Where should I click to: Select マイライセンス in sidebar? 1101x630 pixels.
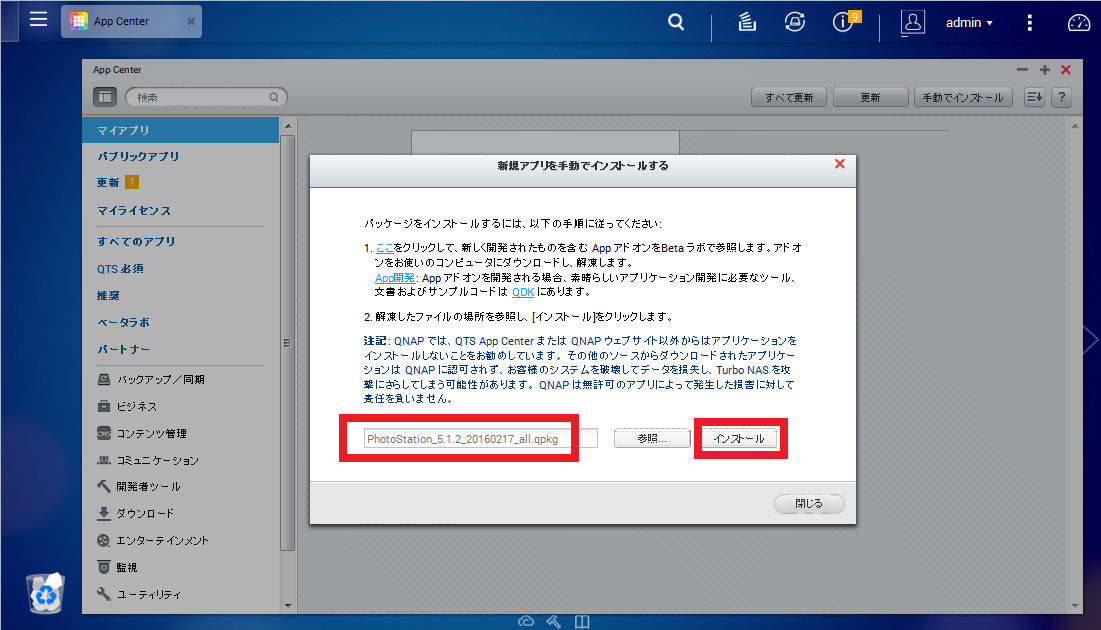[x=133, y=210]
